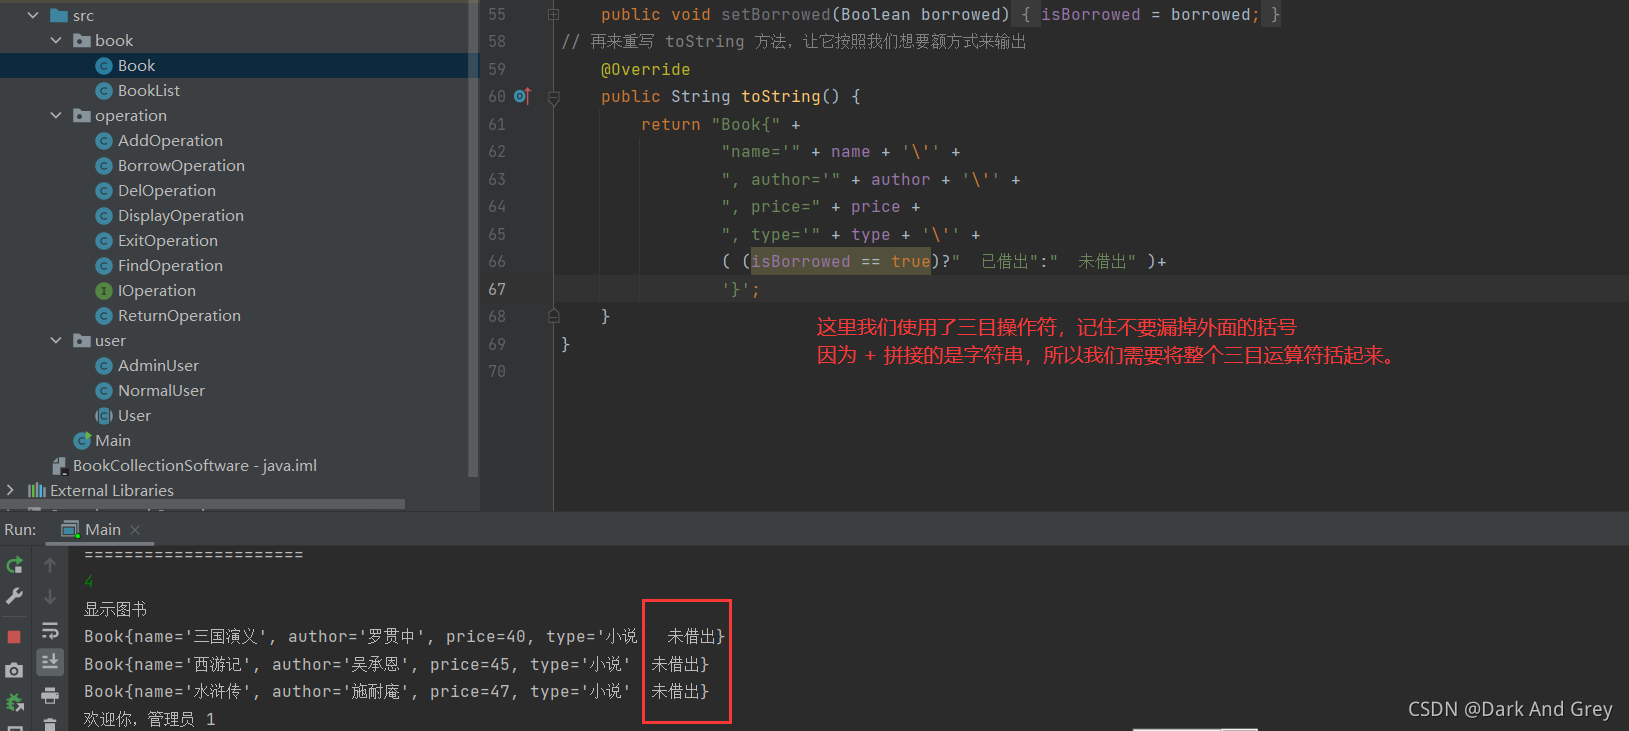The height and width of the screenshot is (731, 1629).
Task: Open BorrowOperation class
Action: pos(181,166)
